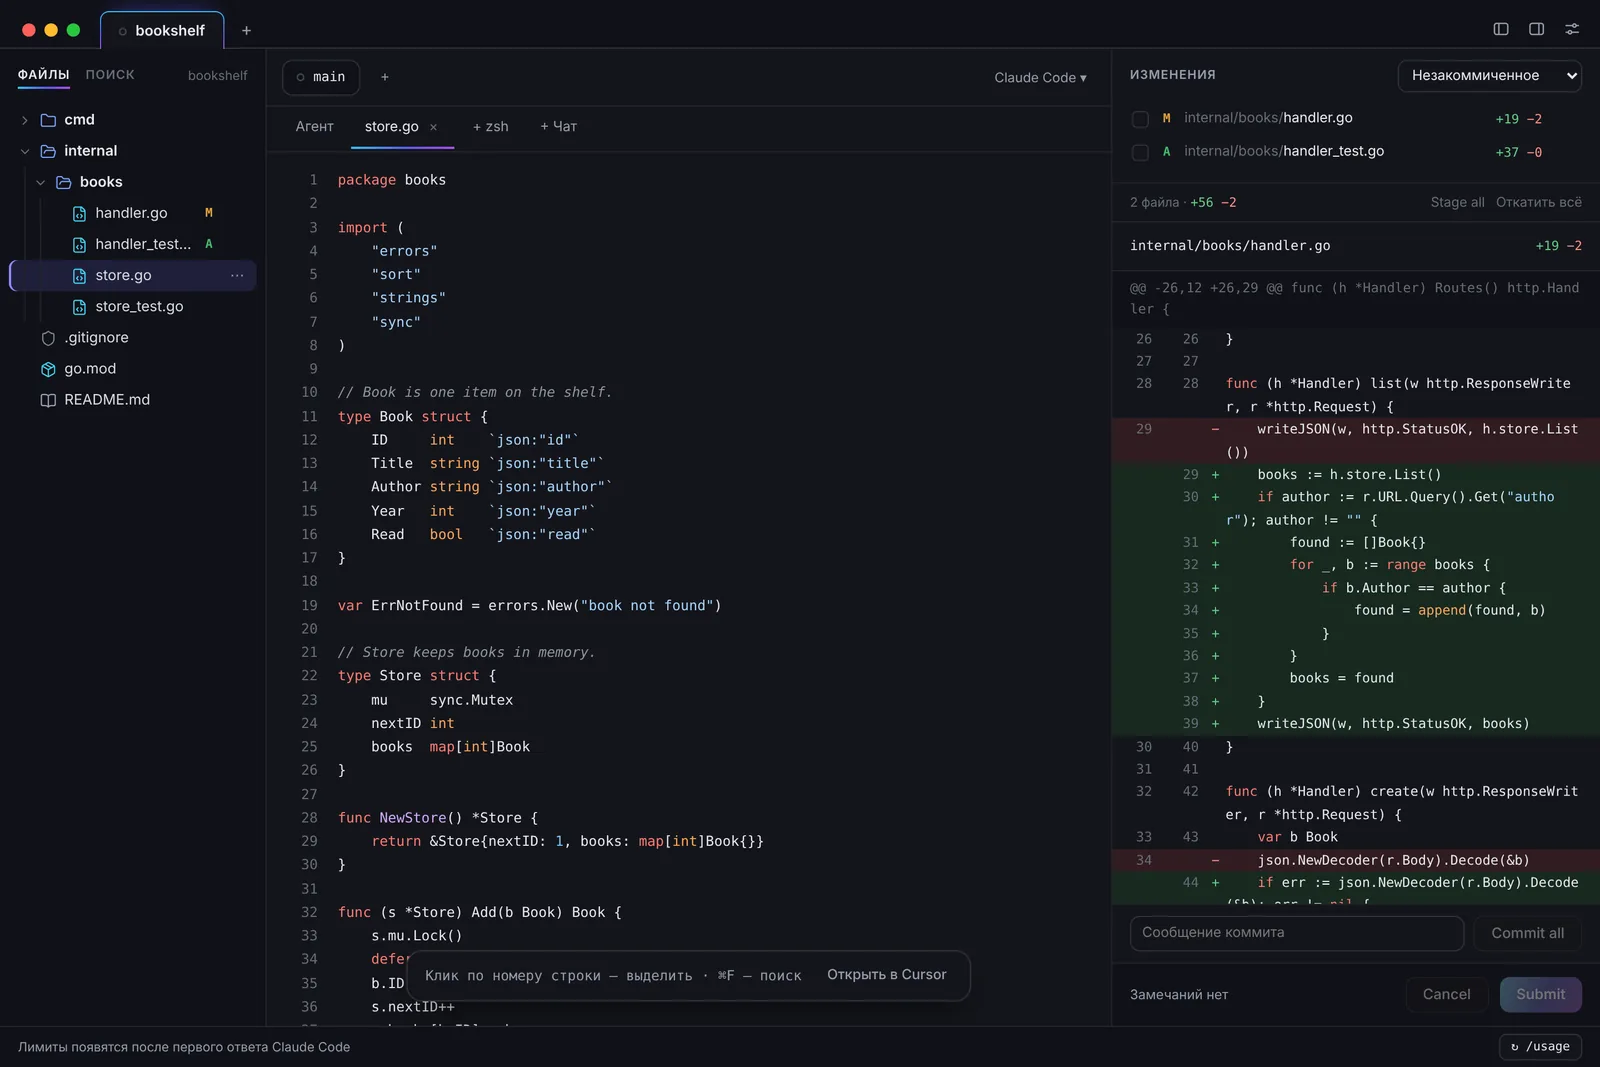Click Откатить всё link
1600x1067 pixels.
point(1539,202)
